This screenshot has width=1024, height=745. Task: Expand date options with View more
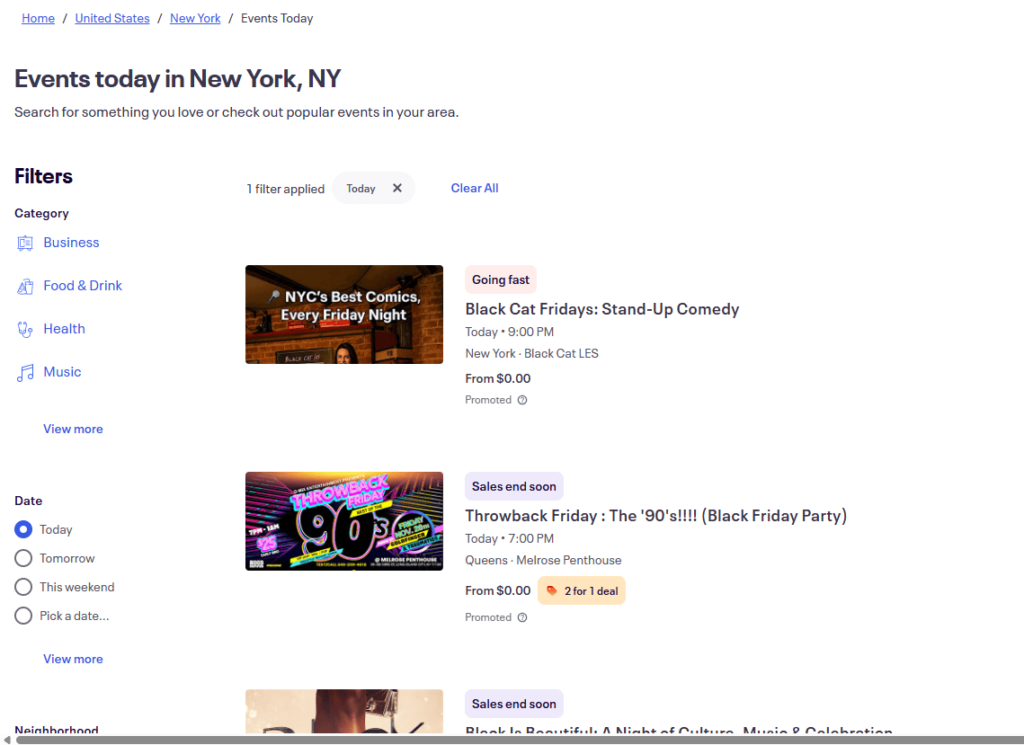pos(73,659)
